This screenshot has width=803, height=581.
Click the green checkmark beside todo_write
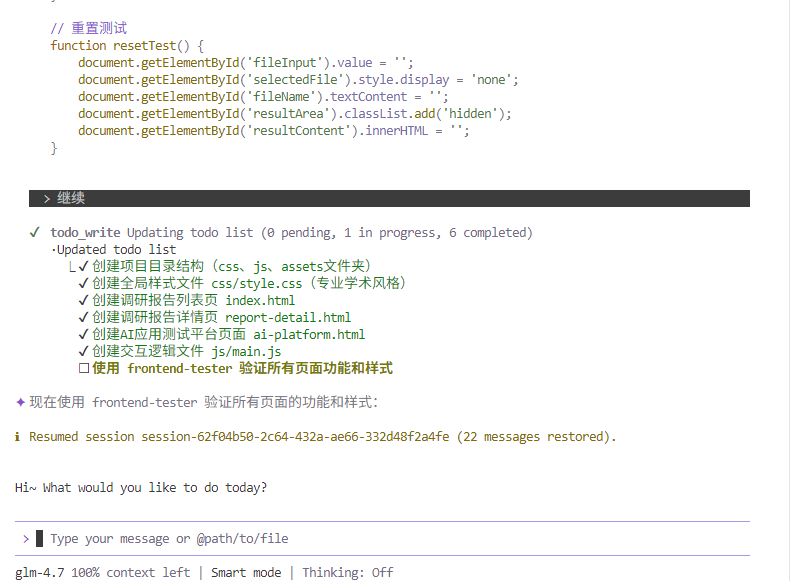click(x=35, y=233)
